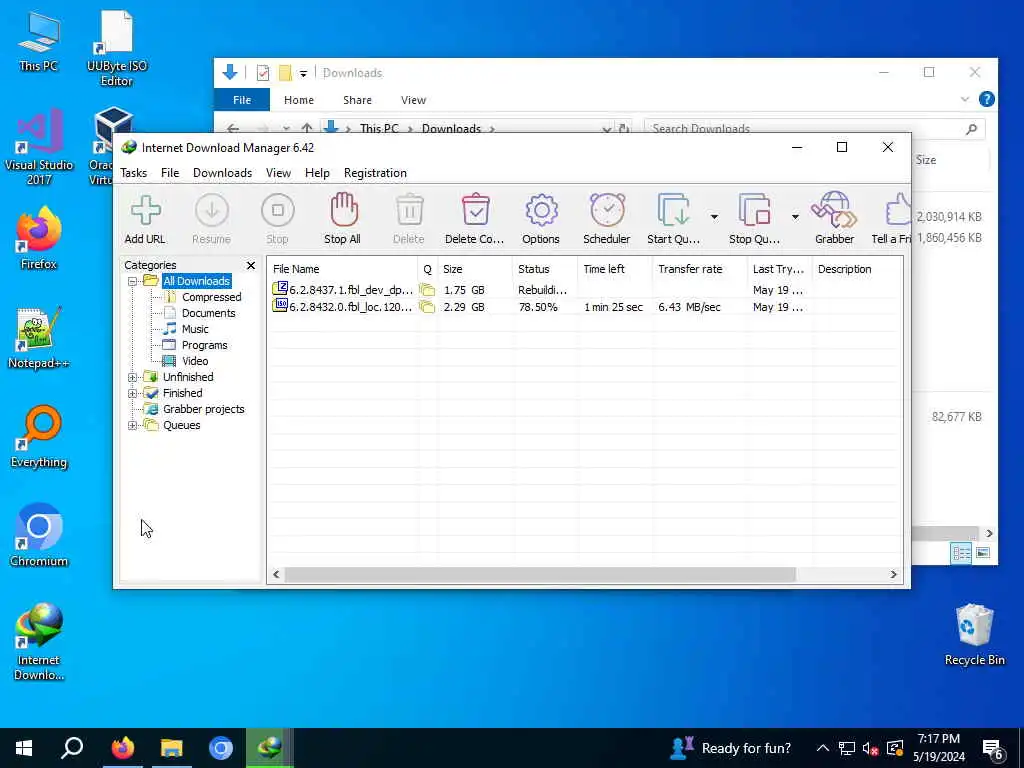1024x768 pixels.
Task: Sort by Description column header
Action: tap(857, 269)
